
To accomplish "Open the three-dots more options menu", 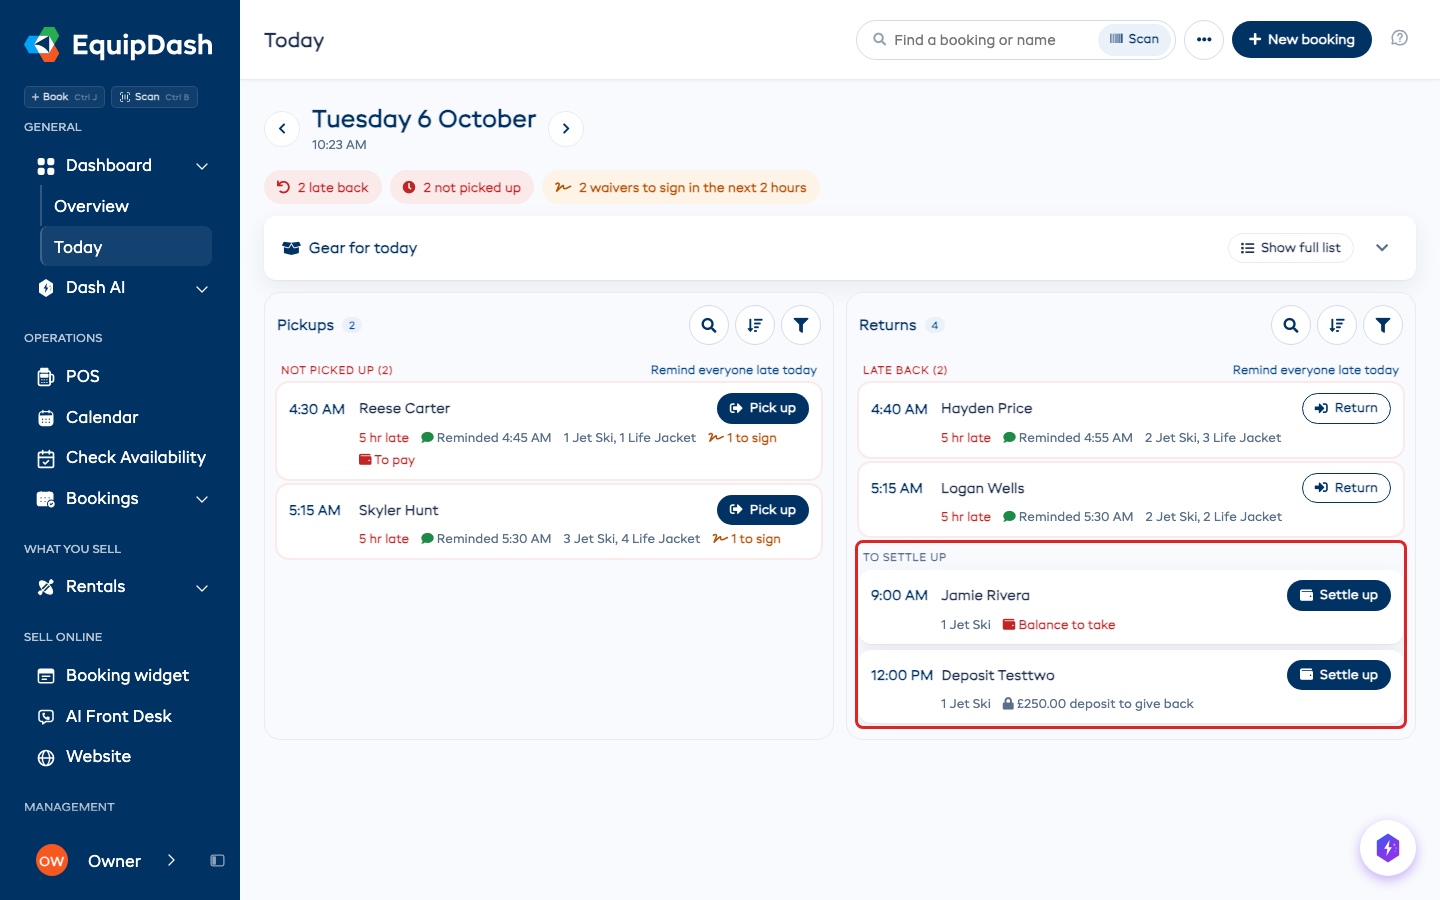I will click(x=1204, y=40).
